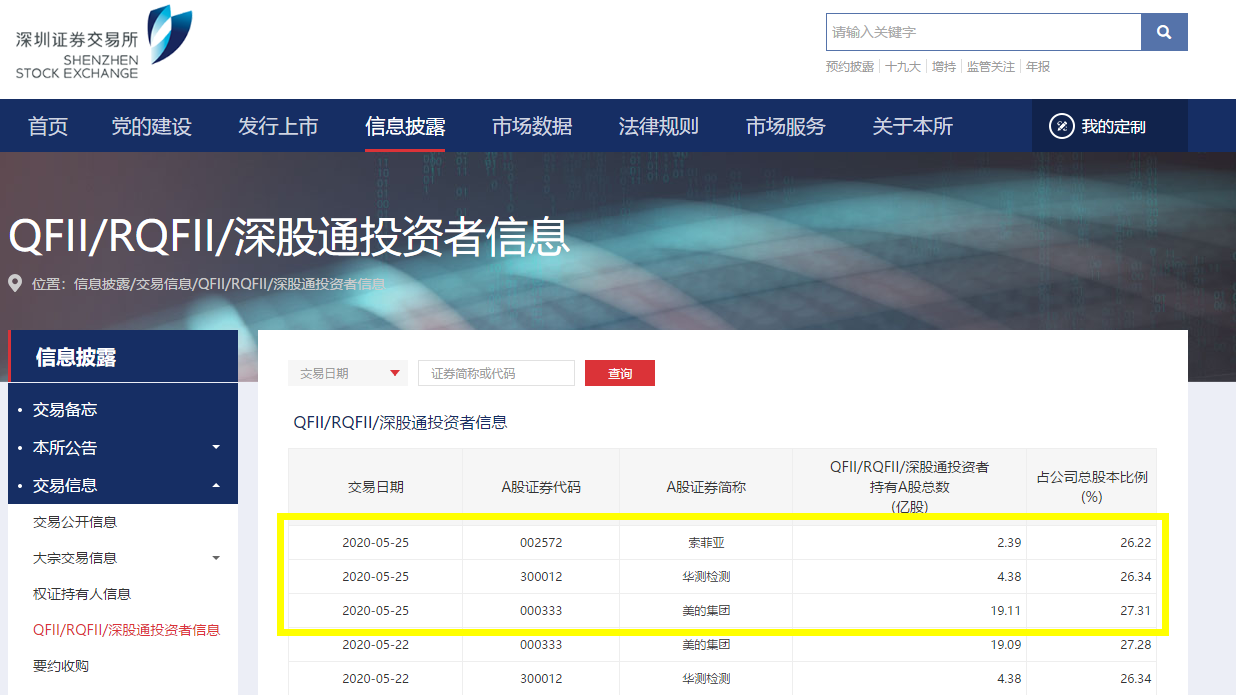The height and width of the screenshot is (695, 1236).
Task: Open the 党的建设 navigation tab
Action: coord(151,126)
